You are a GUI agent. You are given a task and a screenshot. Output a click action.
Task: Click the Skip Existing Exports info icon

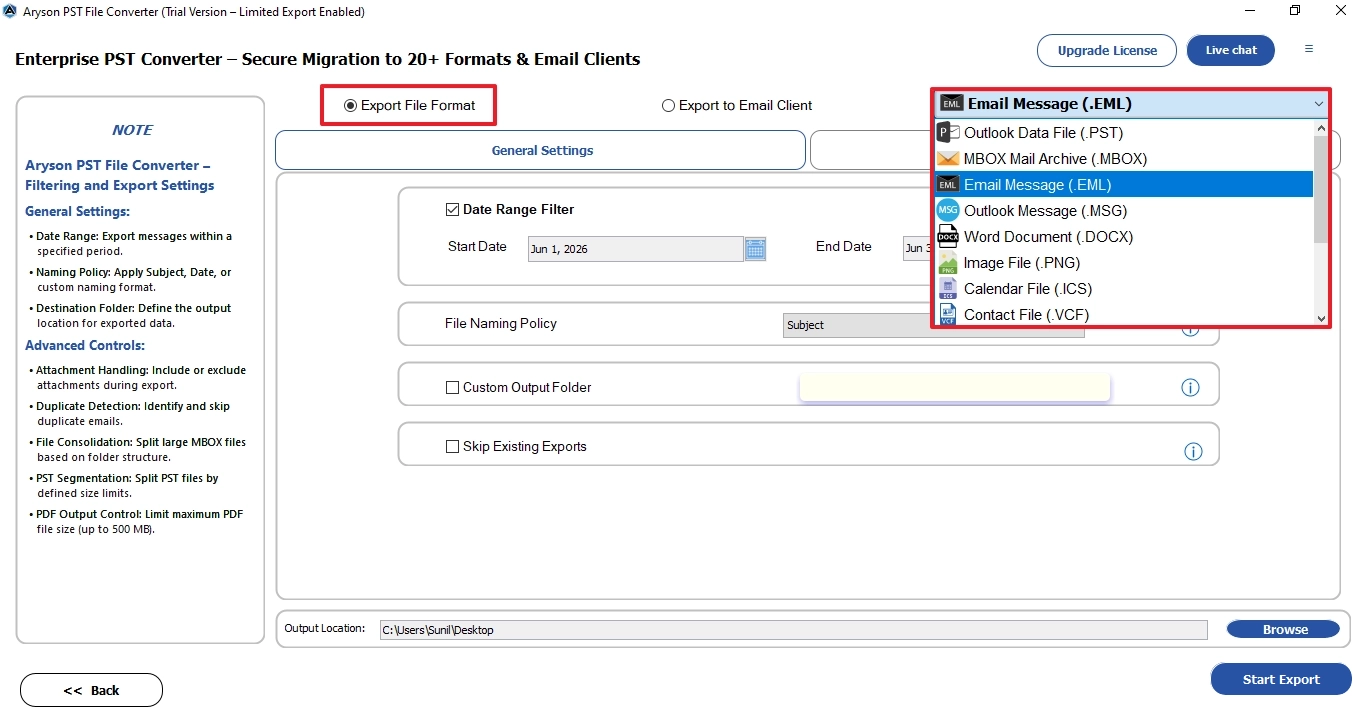(1193, 452)
